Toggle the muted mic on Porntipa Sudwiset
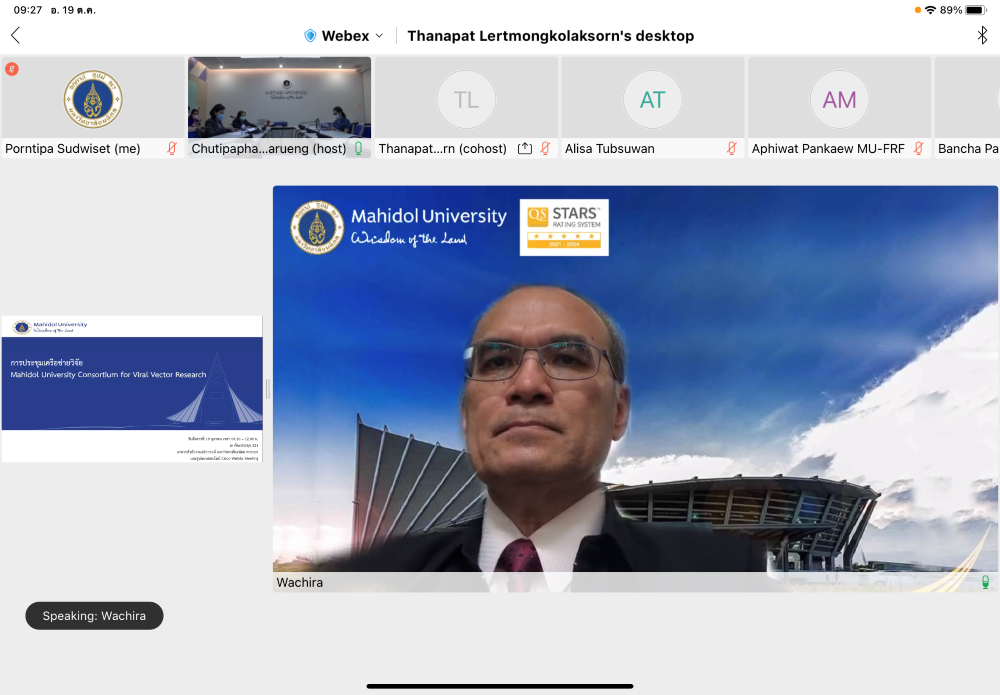 [x=172, y=149]
